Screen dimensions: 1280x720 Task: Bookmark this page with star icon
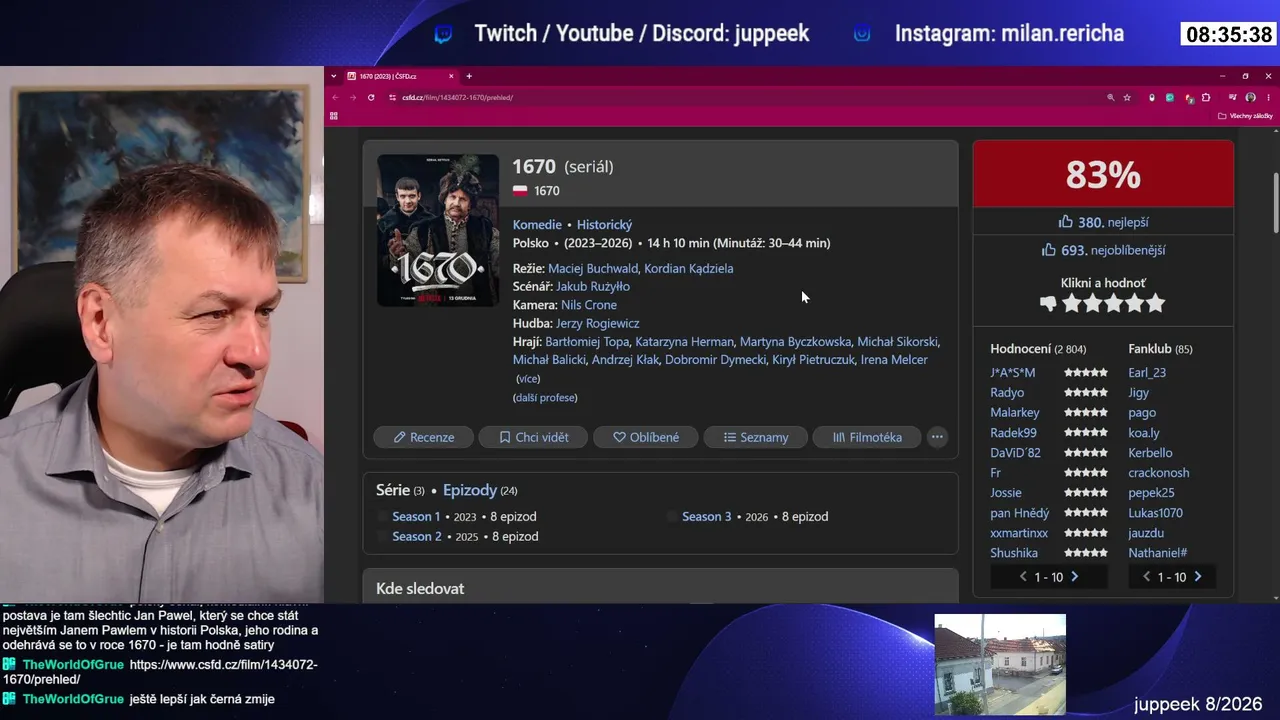[x=1127, y=97]
